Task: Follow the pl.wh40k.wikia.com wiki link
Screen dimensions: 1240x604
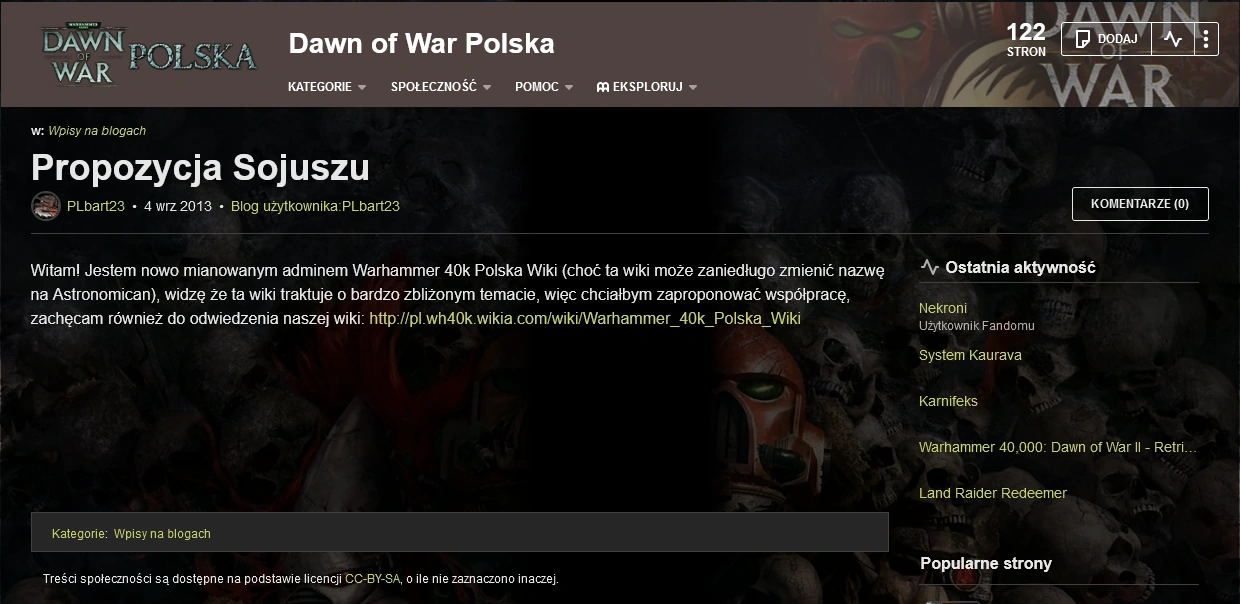Action: [585, 319]
